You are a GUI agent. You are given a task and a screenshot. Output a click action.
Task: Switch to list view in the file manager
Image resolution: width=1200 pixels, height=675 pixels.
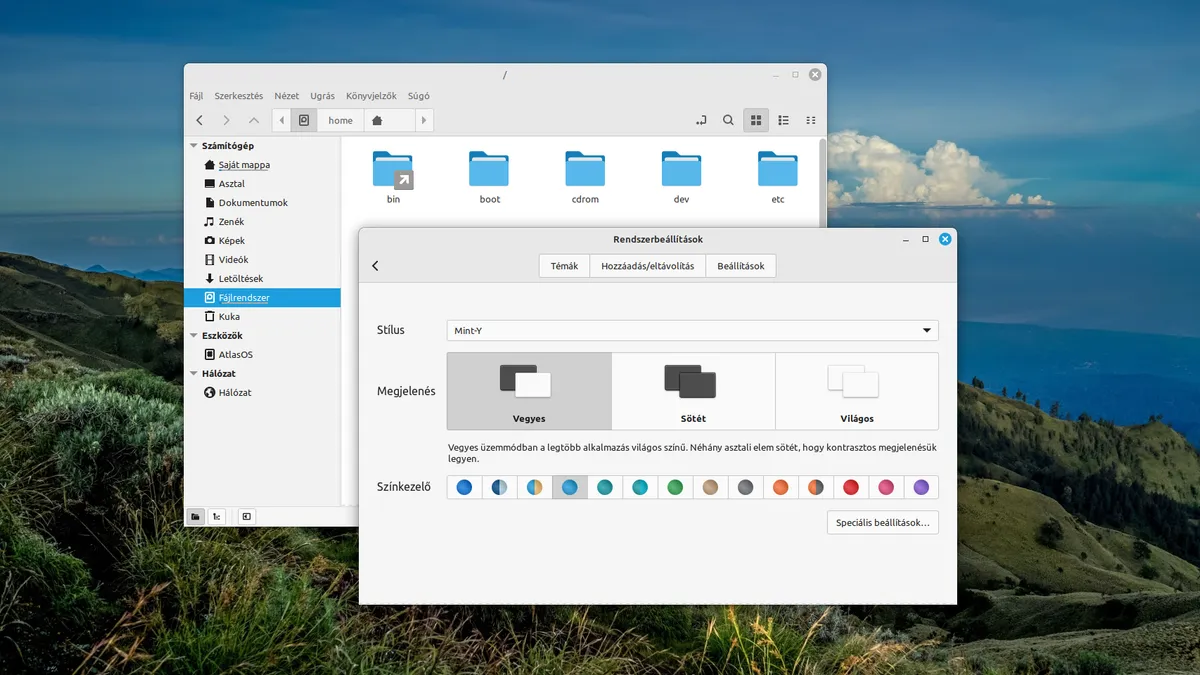click(x=783, y=120)
